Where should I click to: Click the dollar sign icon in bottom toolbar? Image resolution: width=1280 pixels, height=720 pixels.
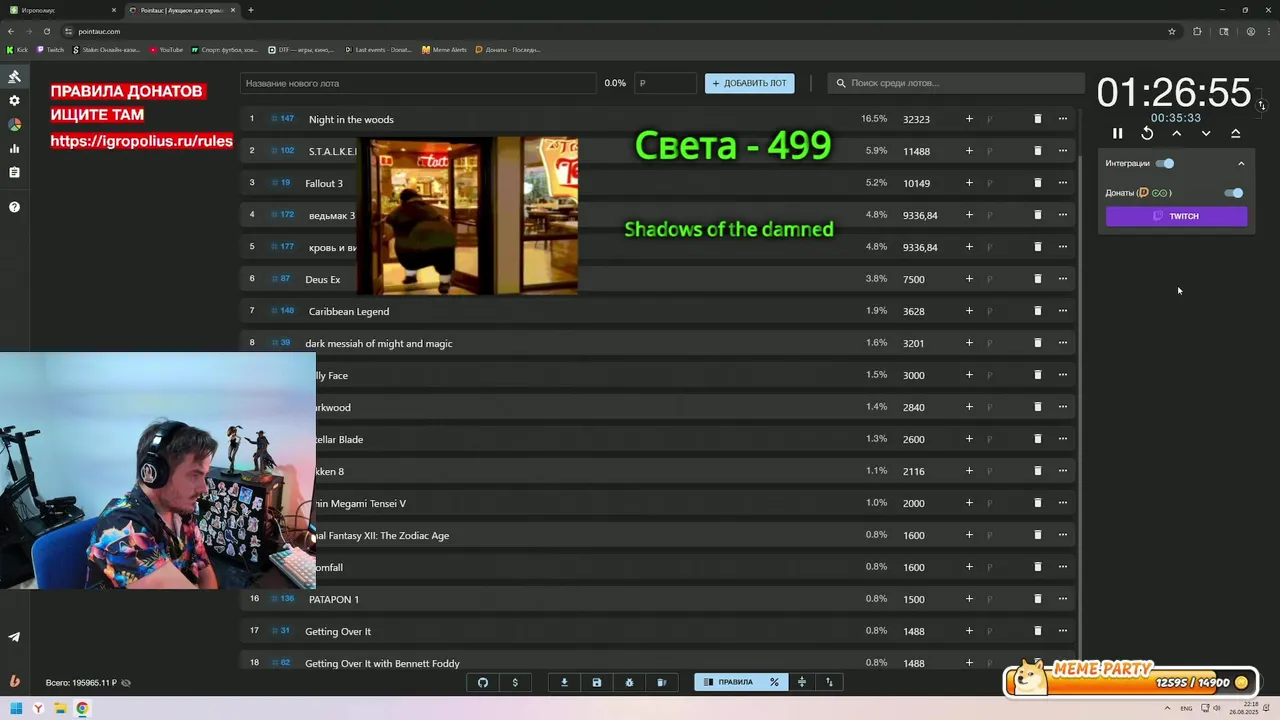[x=515, y=682]
